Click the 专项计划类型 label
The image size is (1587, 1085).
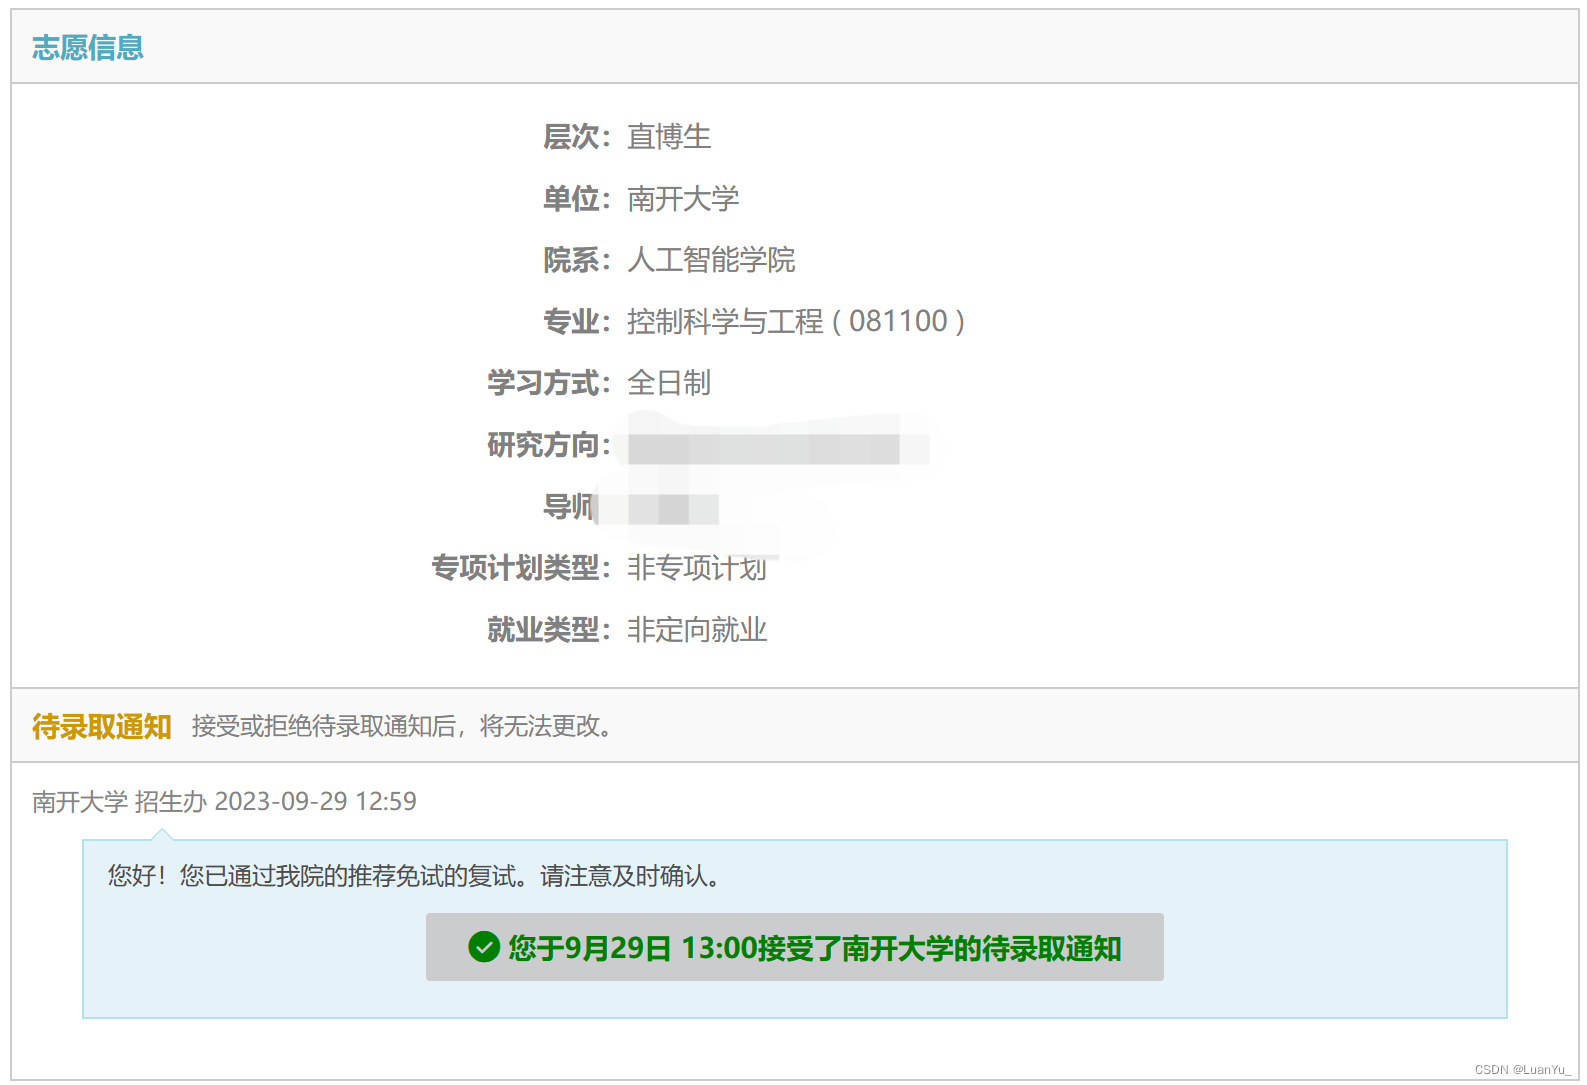(x=521, y=568)
